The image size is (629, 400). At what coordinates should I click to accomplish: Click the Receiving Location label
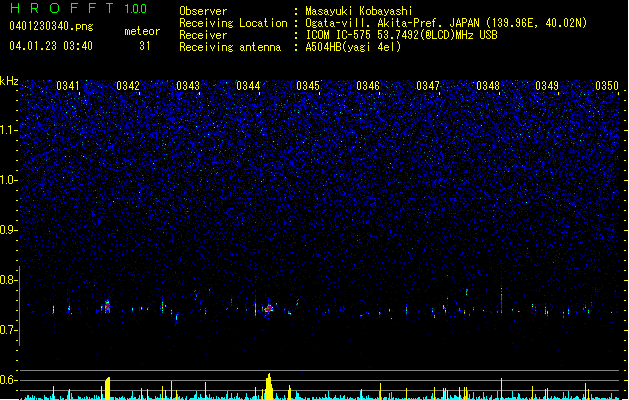coord(233,23)
